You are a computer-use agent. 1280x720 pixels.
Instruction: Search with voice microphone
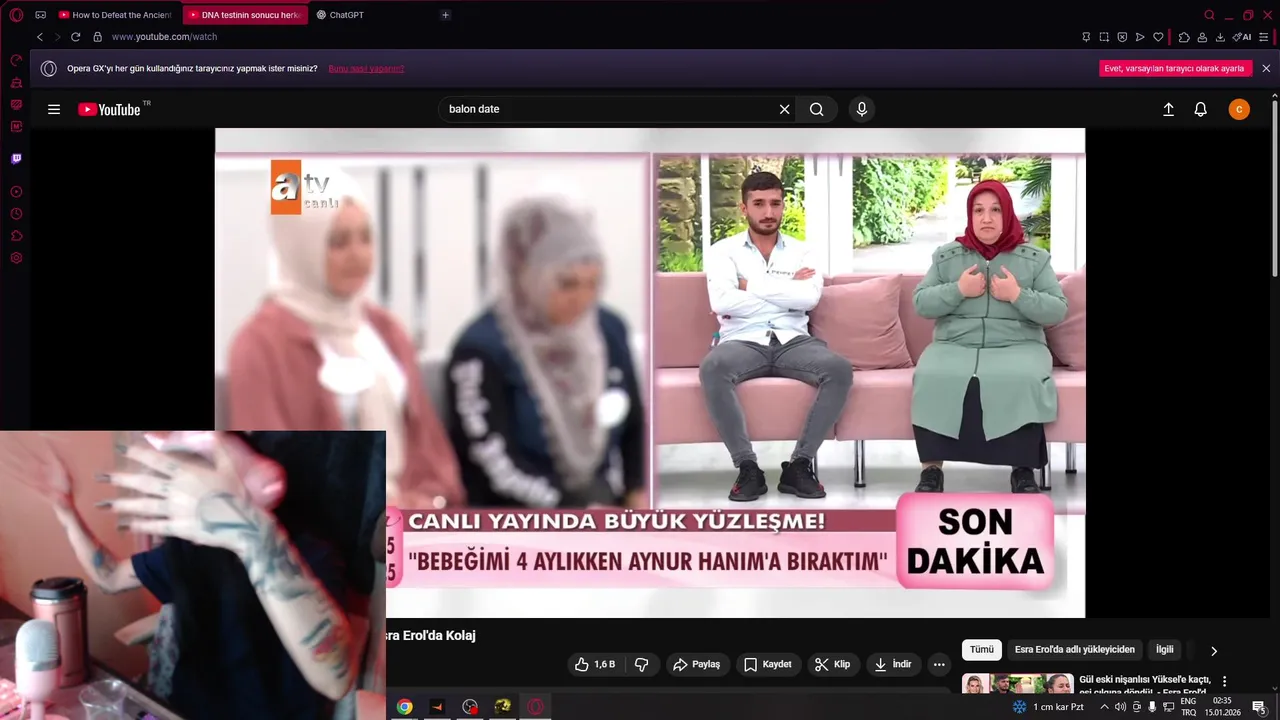coord(862,109)
